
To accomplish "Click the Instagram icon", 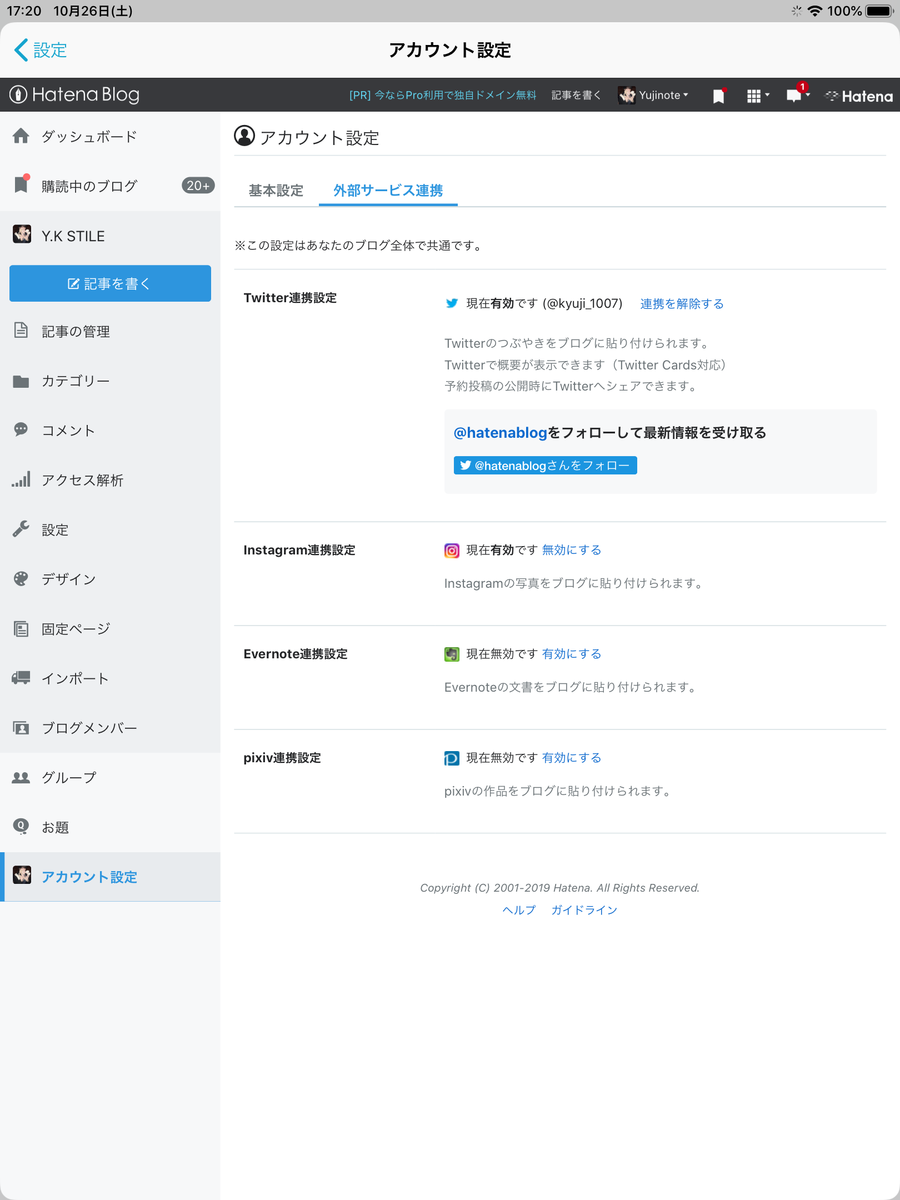I will tap(452, 550).
